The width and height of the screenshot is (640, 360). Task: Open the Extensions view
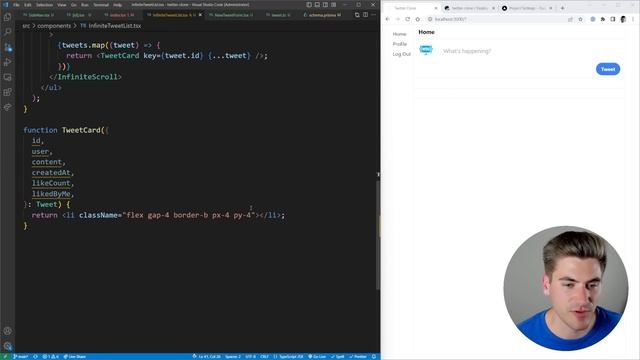tap(7, 92)
